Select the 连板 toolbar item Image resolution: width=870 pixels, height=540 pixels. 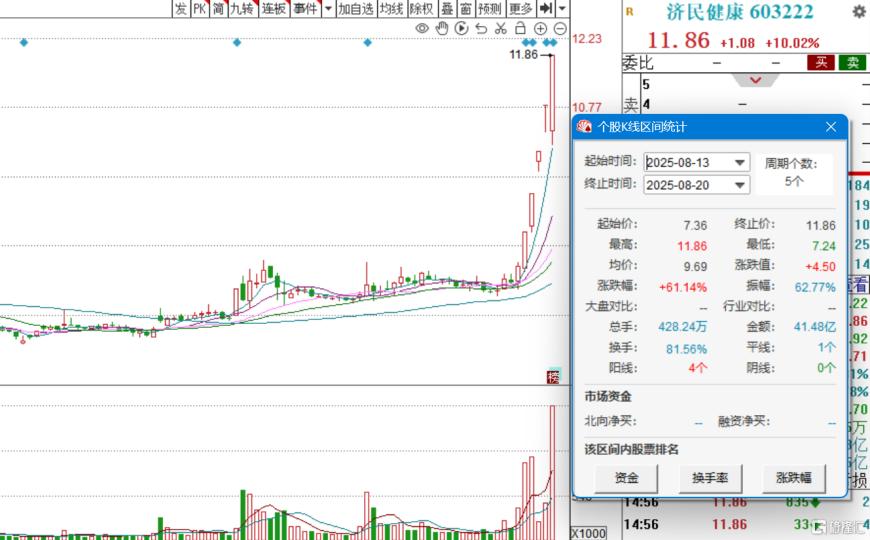[274, 9]
